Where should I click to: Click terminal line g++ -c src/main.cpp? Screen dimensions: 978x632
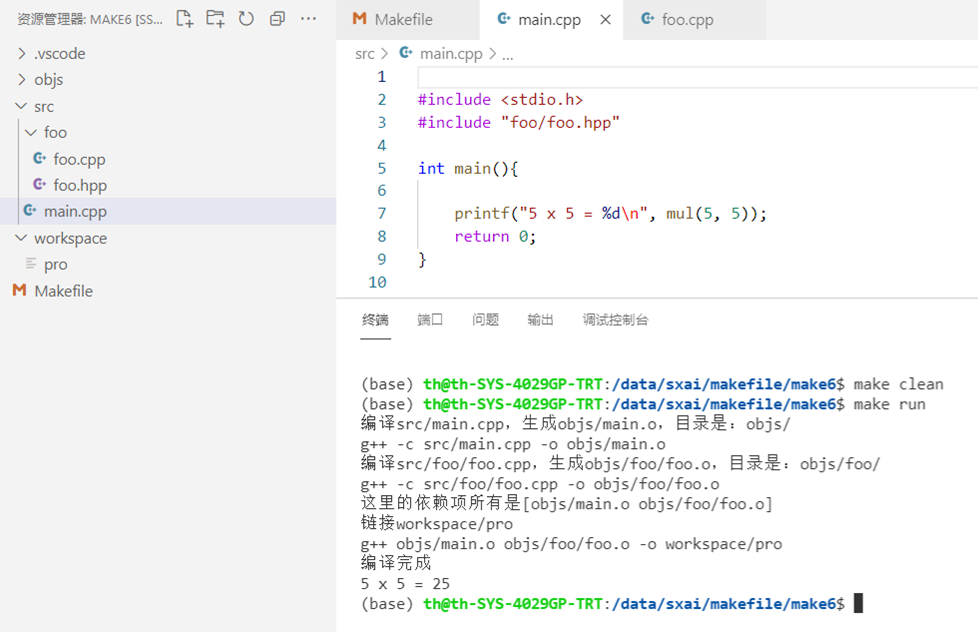click(513, 444)
